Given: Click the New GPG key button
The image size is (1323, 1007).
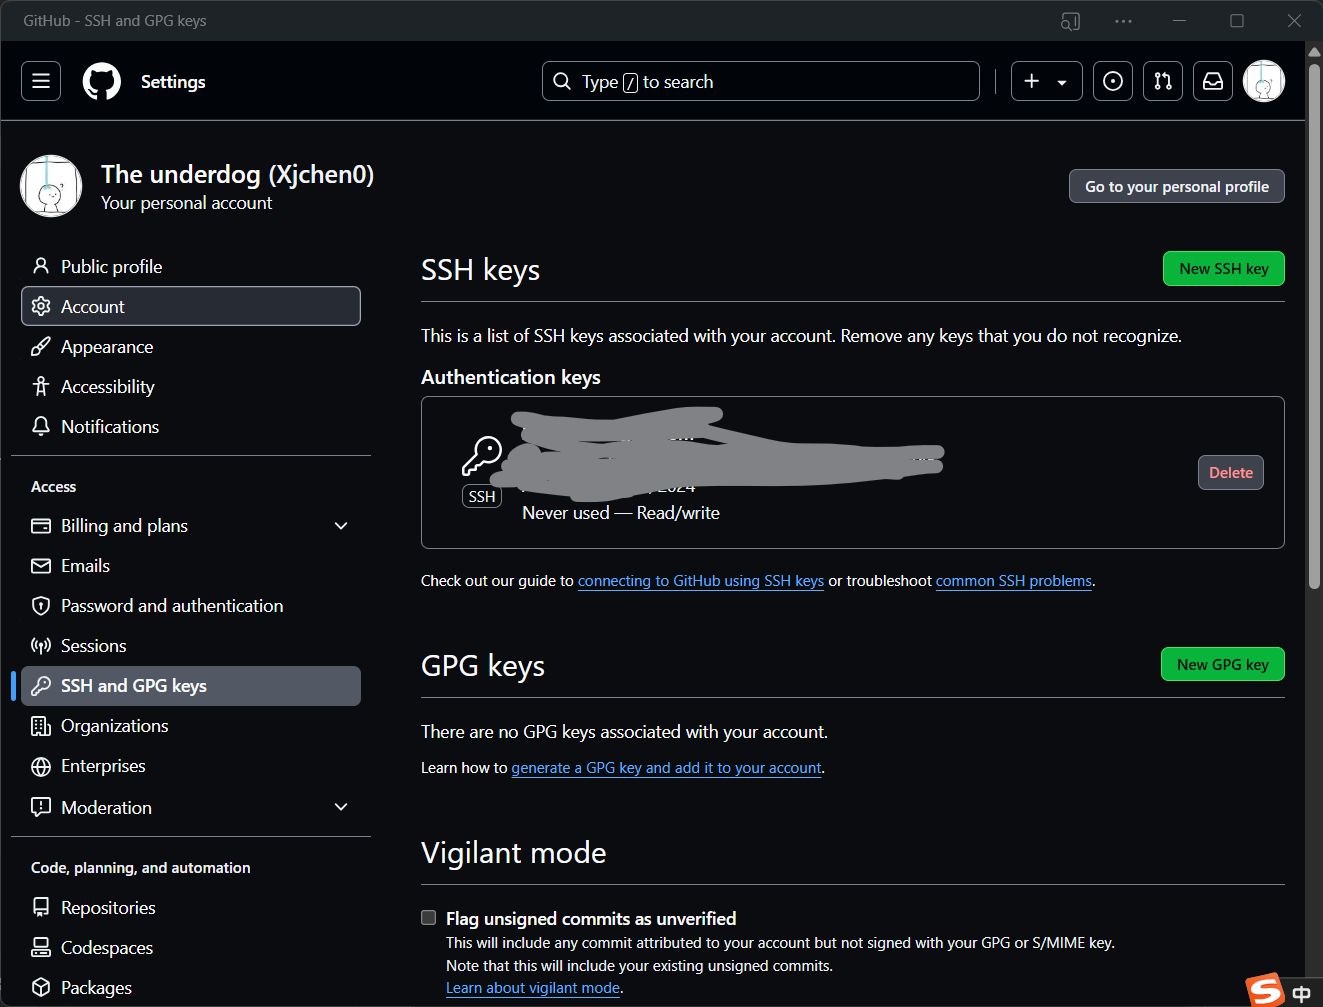Looking at the screenshot, I should tap(1222, 665).
